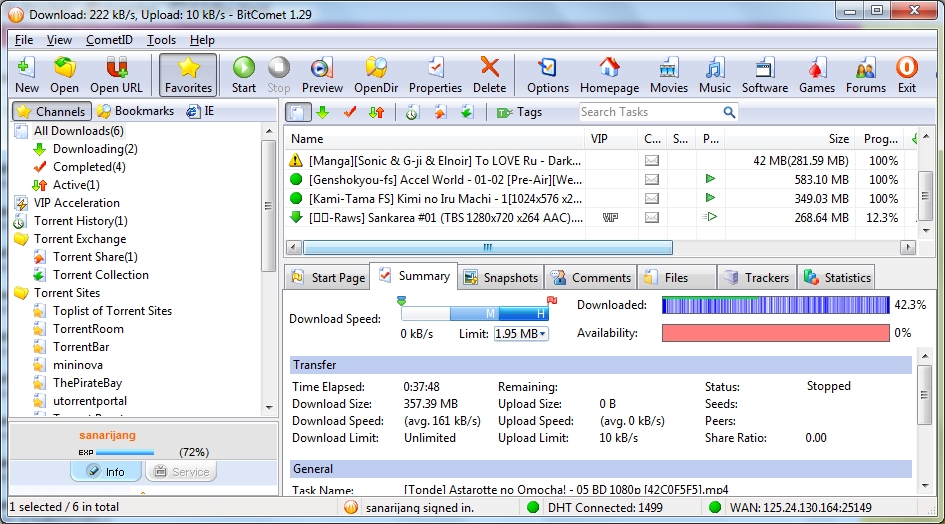
Task: Open the Forums page
Action: 865,75
